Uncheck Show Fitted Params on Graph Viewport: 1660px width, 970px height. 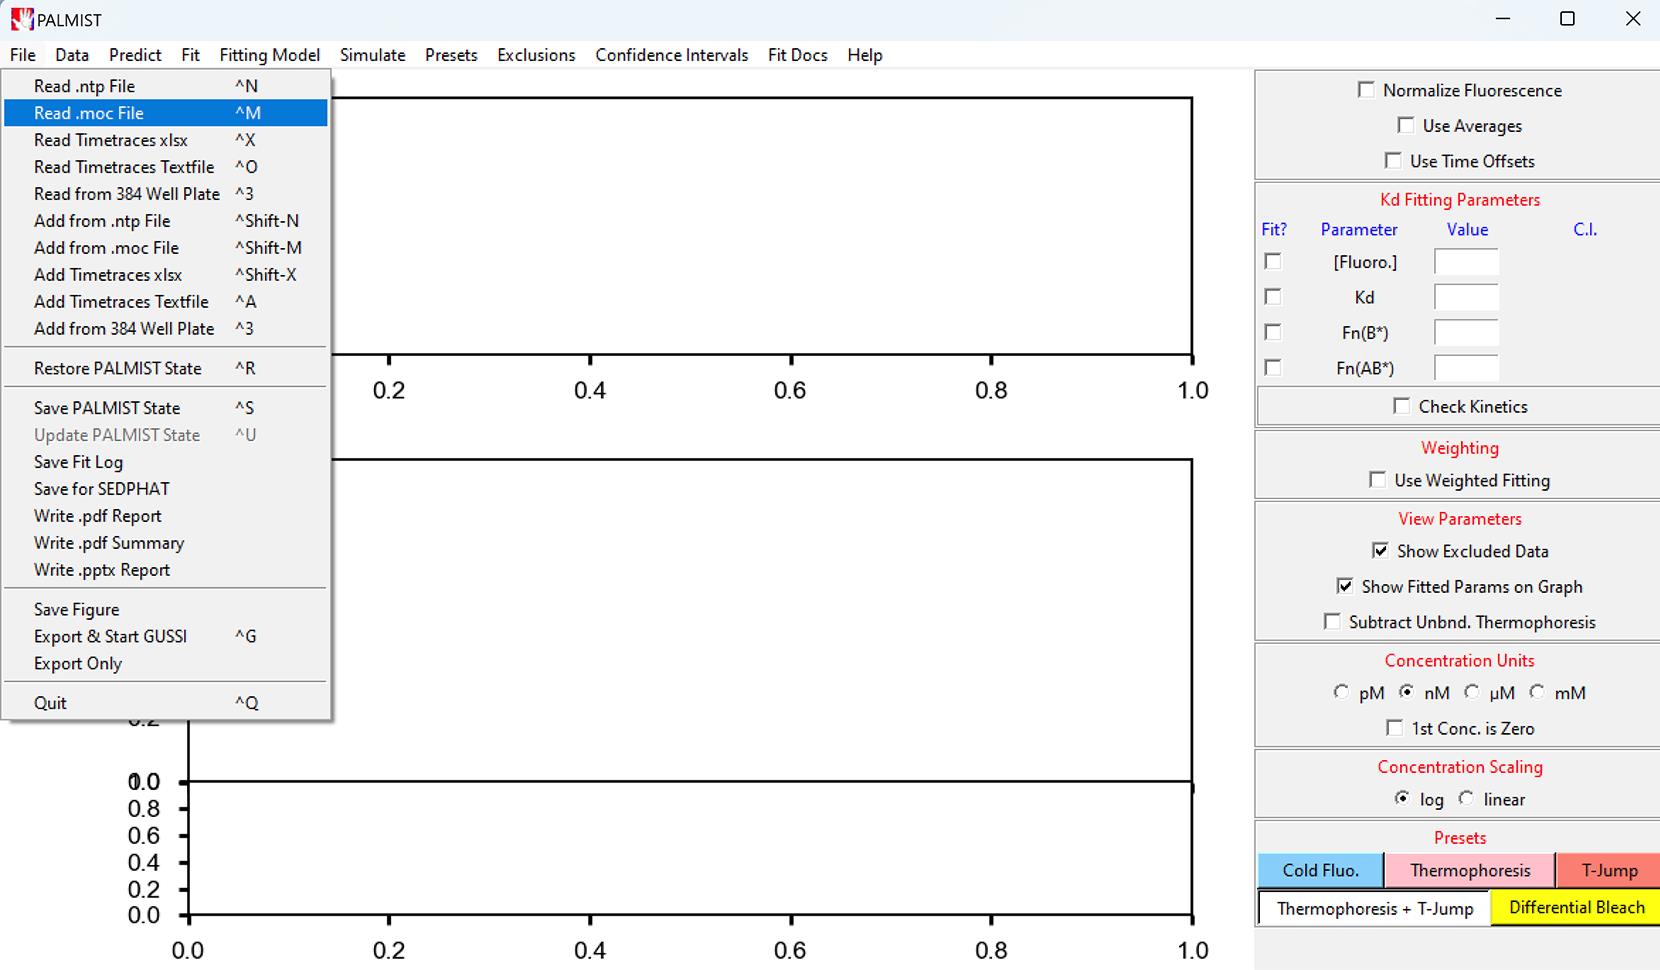click(1345, 586)
